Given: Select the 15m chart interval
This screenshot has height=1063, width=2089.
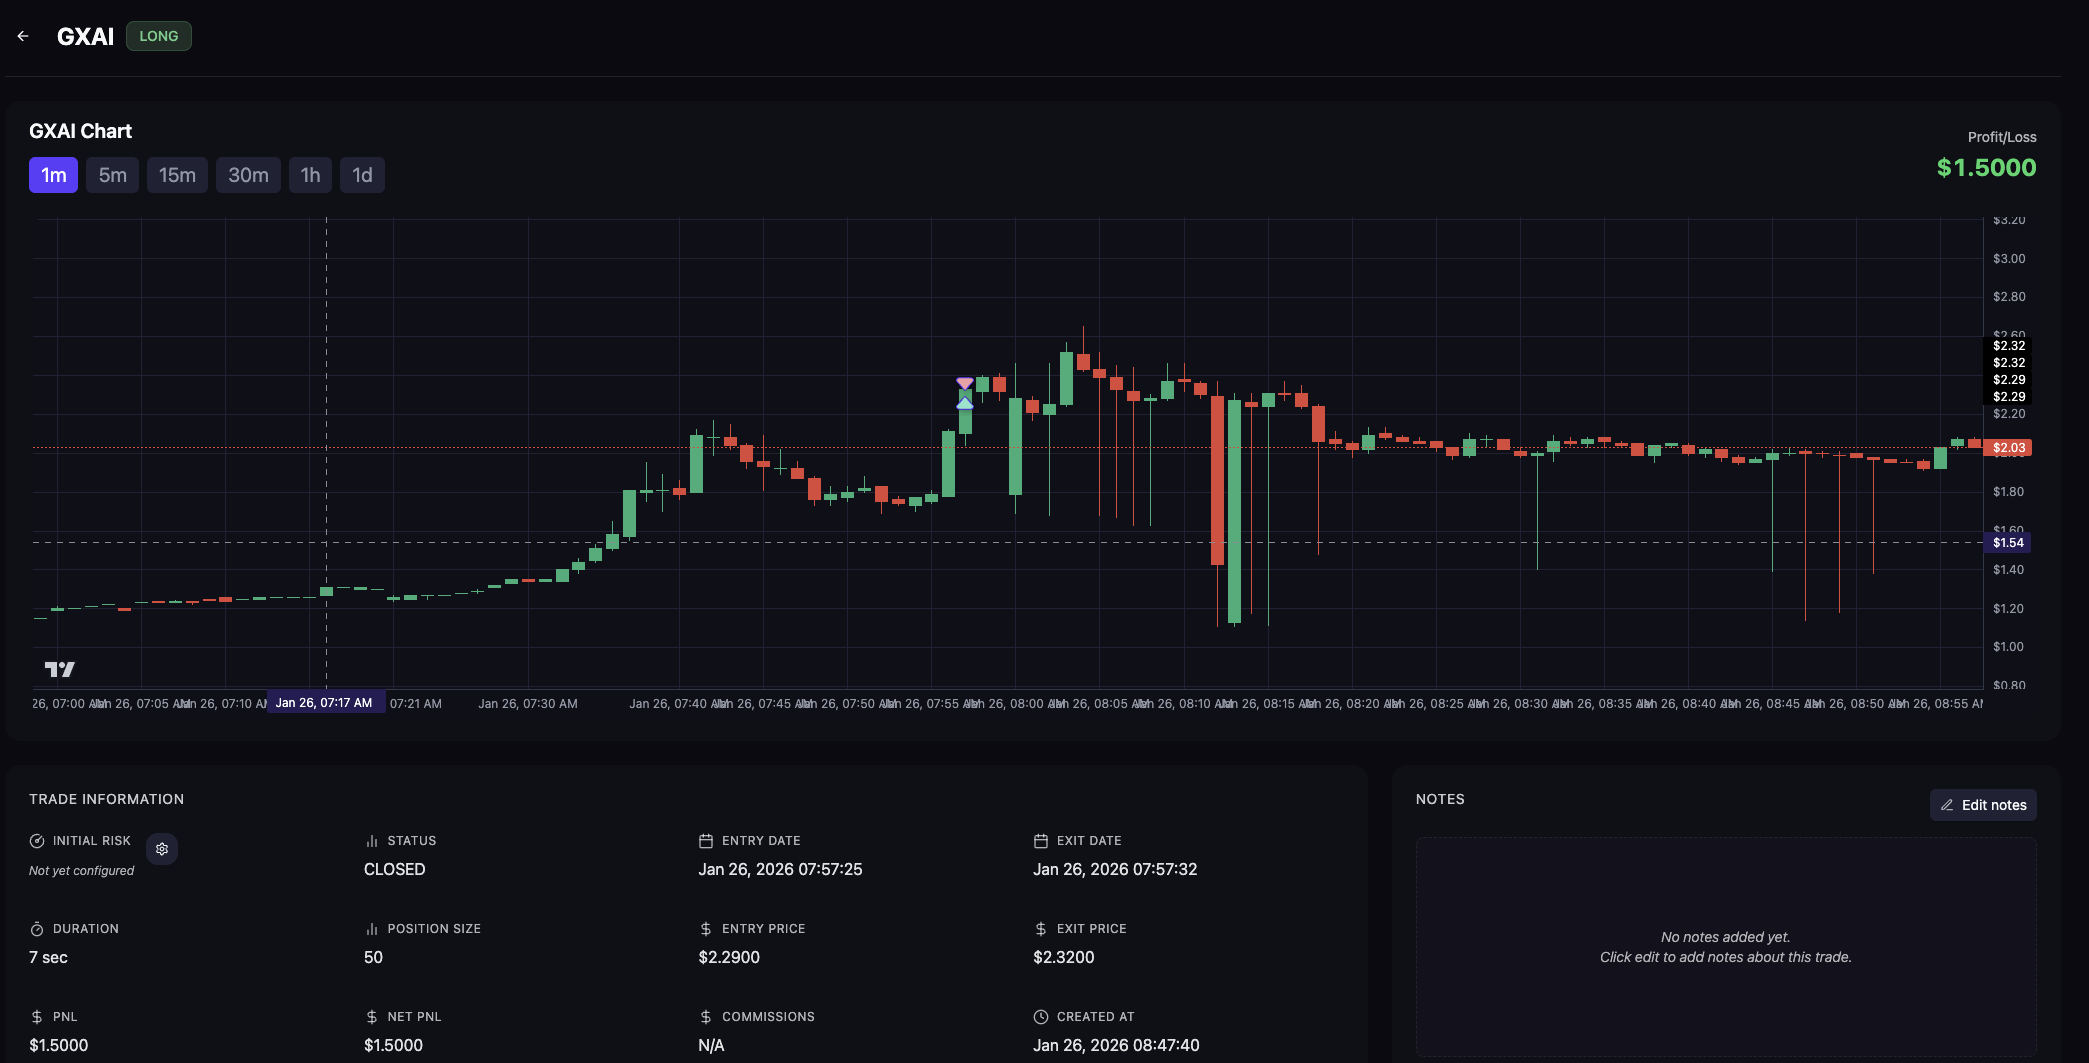Looking at the screenshot, I should tap(177, 175).
